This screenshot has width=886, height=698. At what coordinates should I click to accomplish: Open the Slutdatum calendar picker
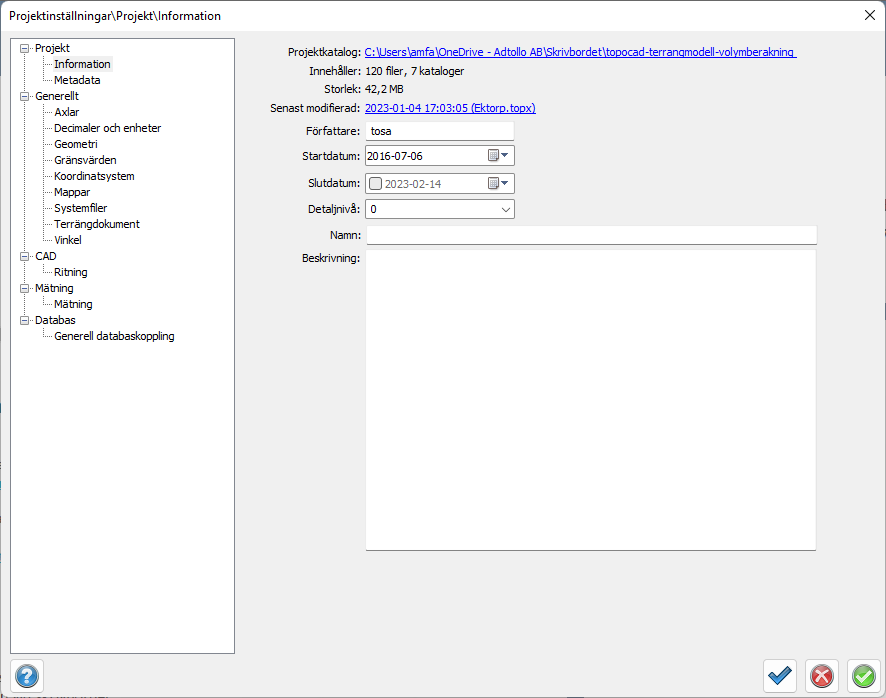click(499, 183)
